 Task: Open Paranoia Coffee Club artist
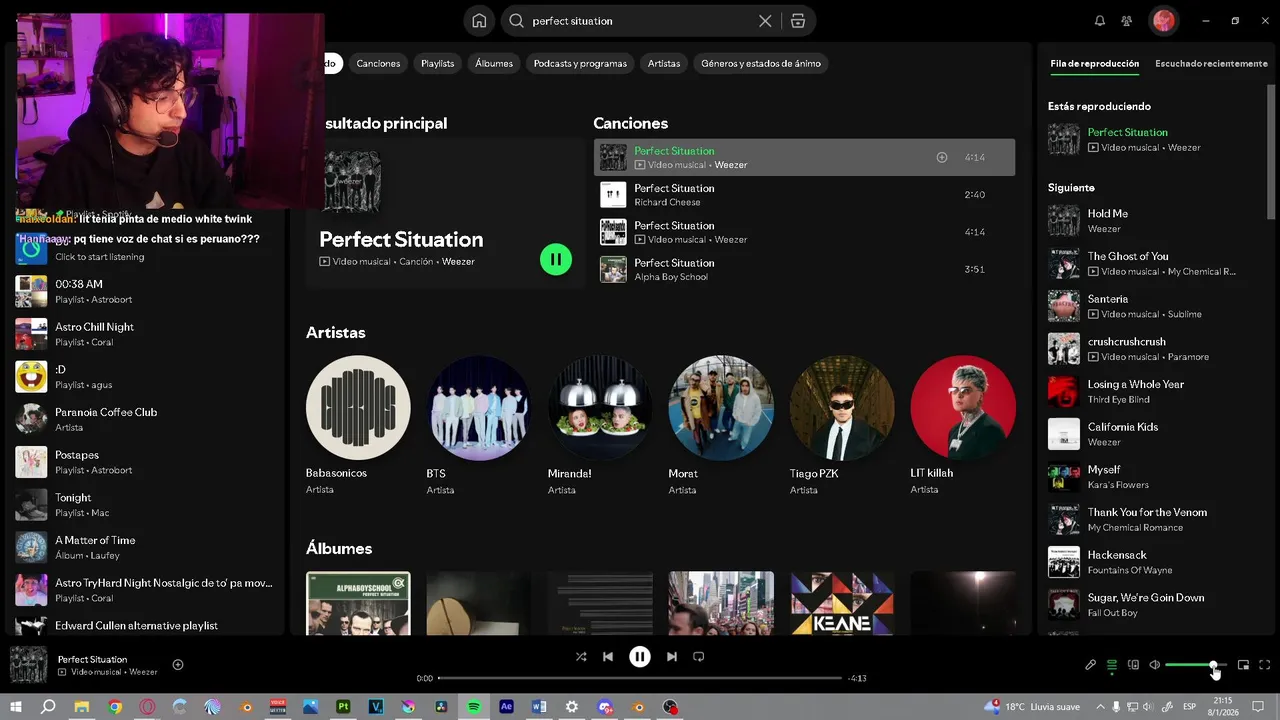146,419
